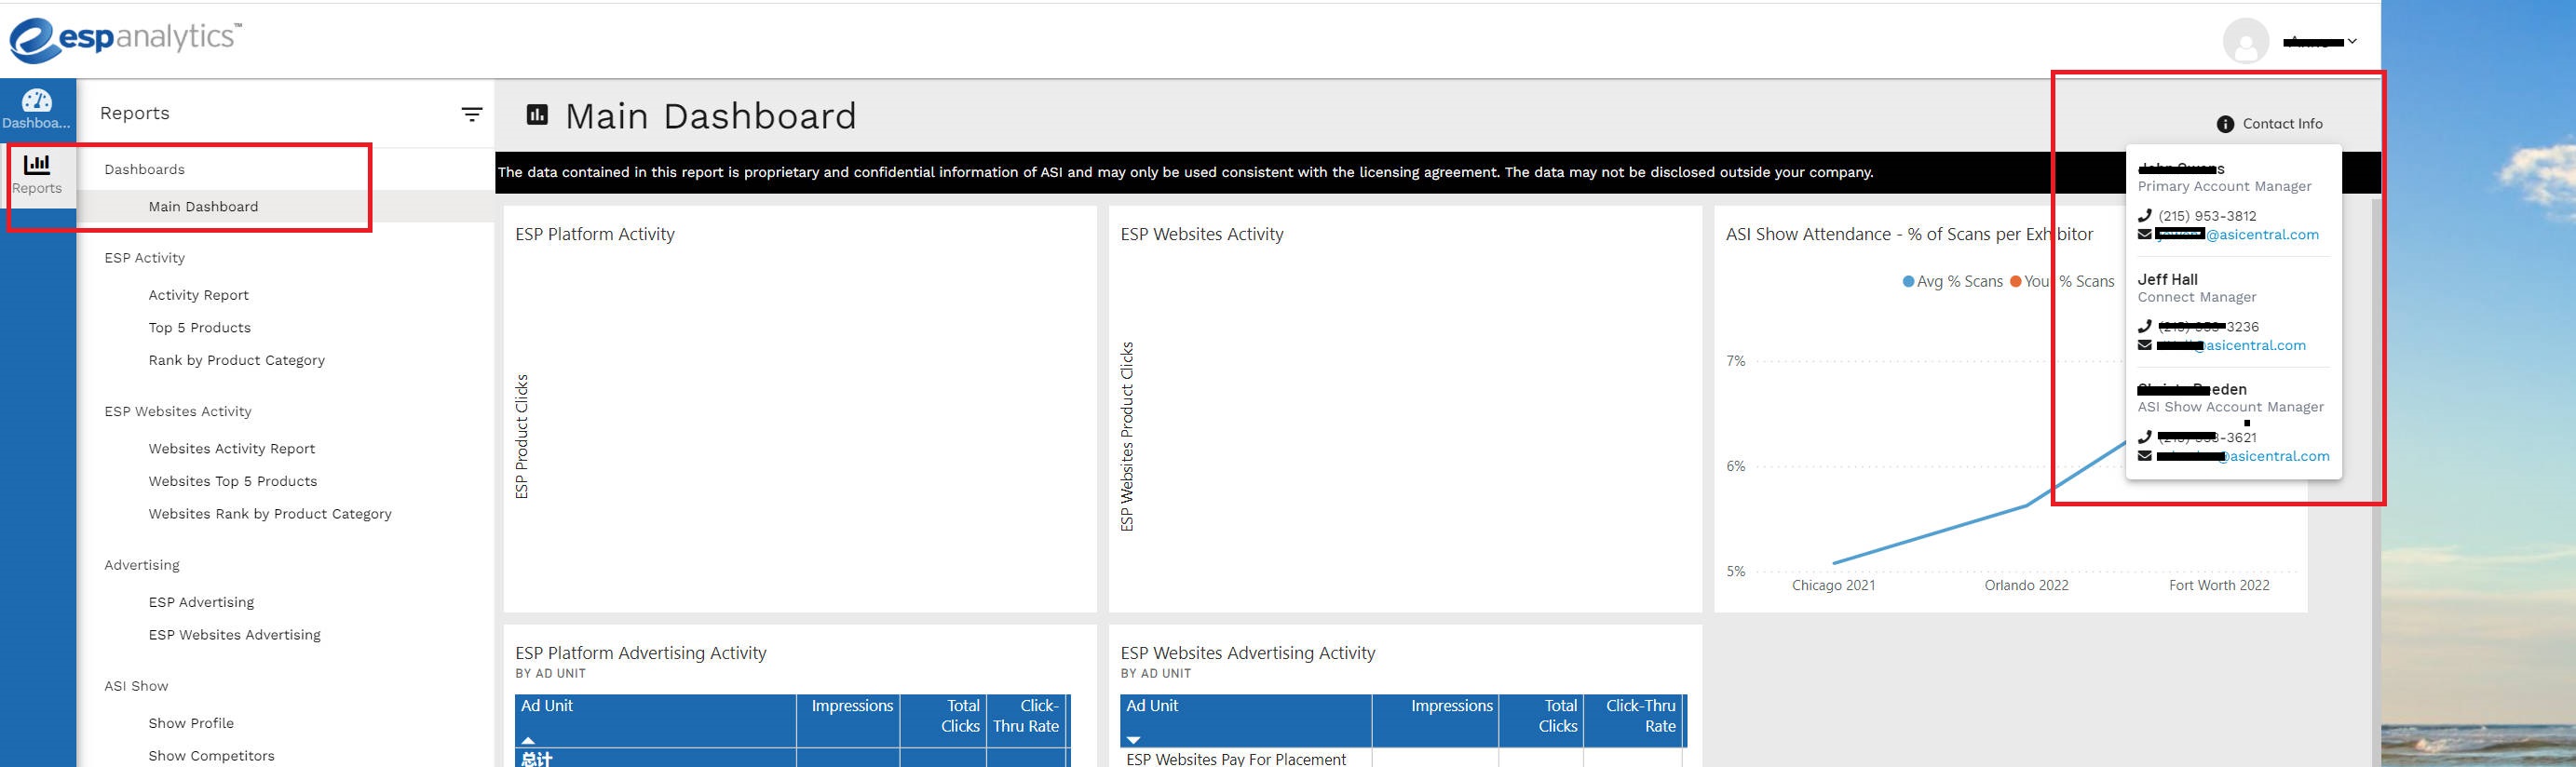Select the Reports bar chart sidebar icon
The image size is (2576, 767).
[x=37, y=165]
